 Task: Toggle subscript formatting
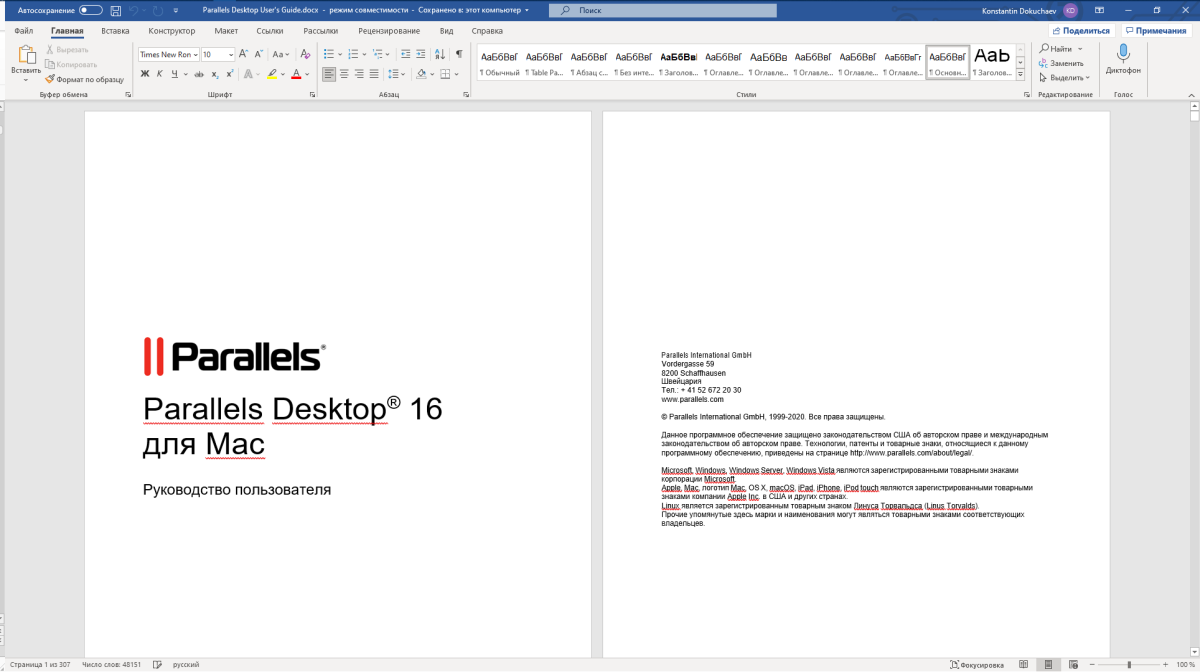pyautogui.click(x=215, y=74)
